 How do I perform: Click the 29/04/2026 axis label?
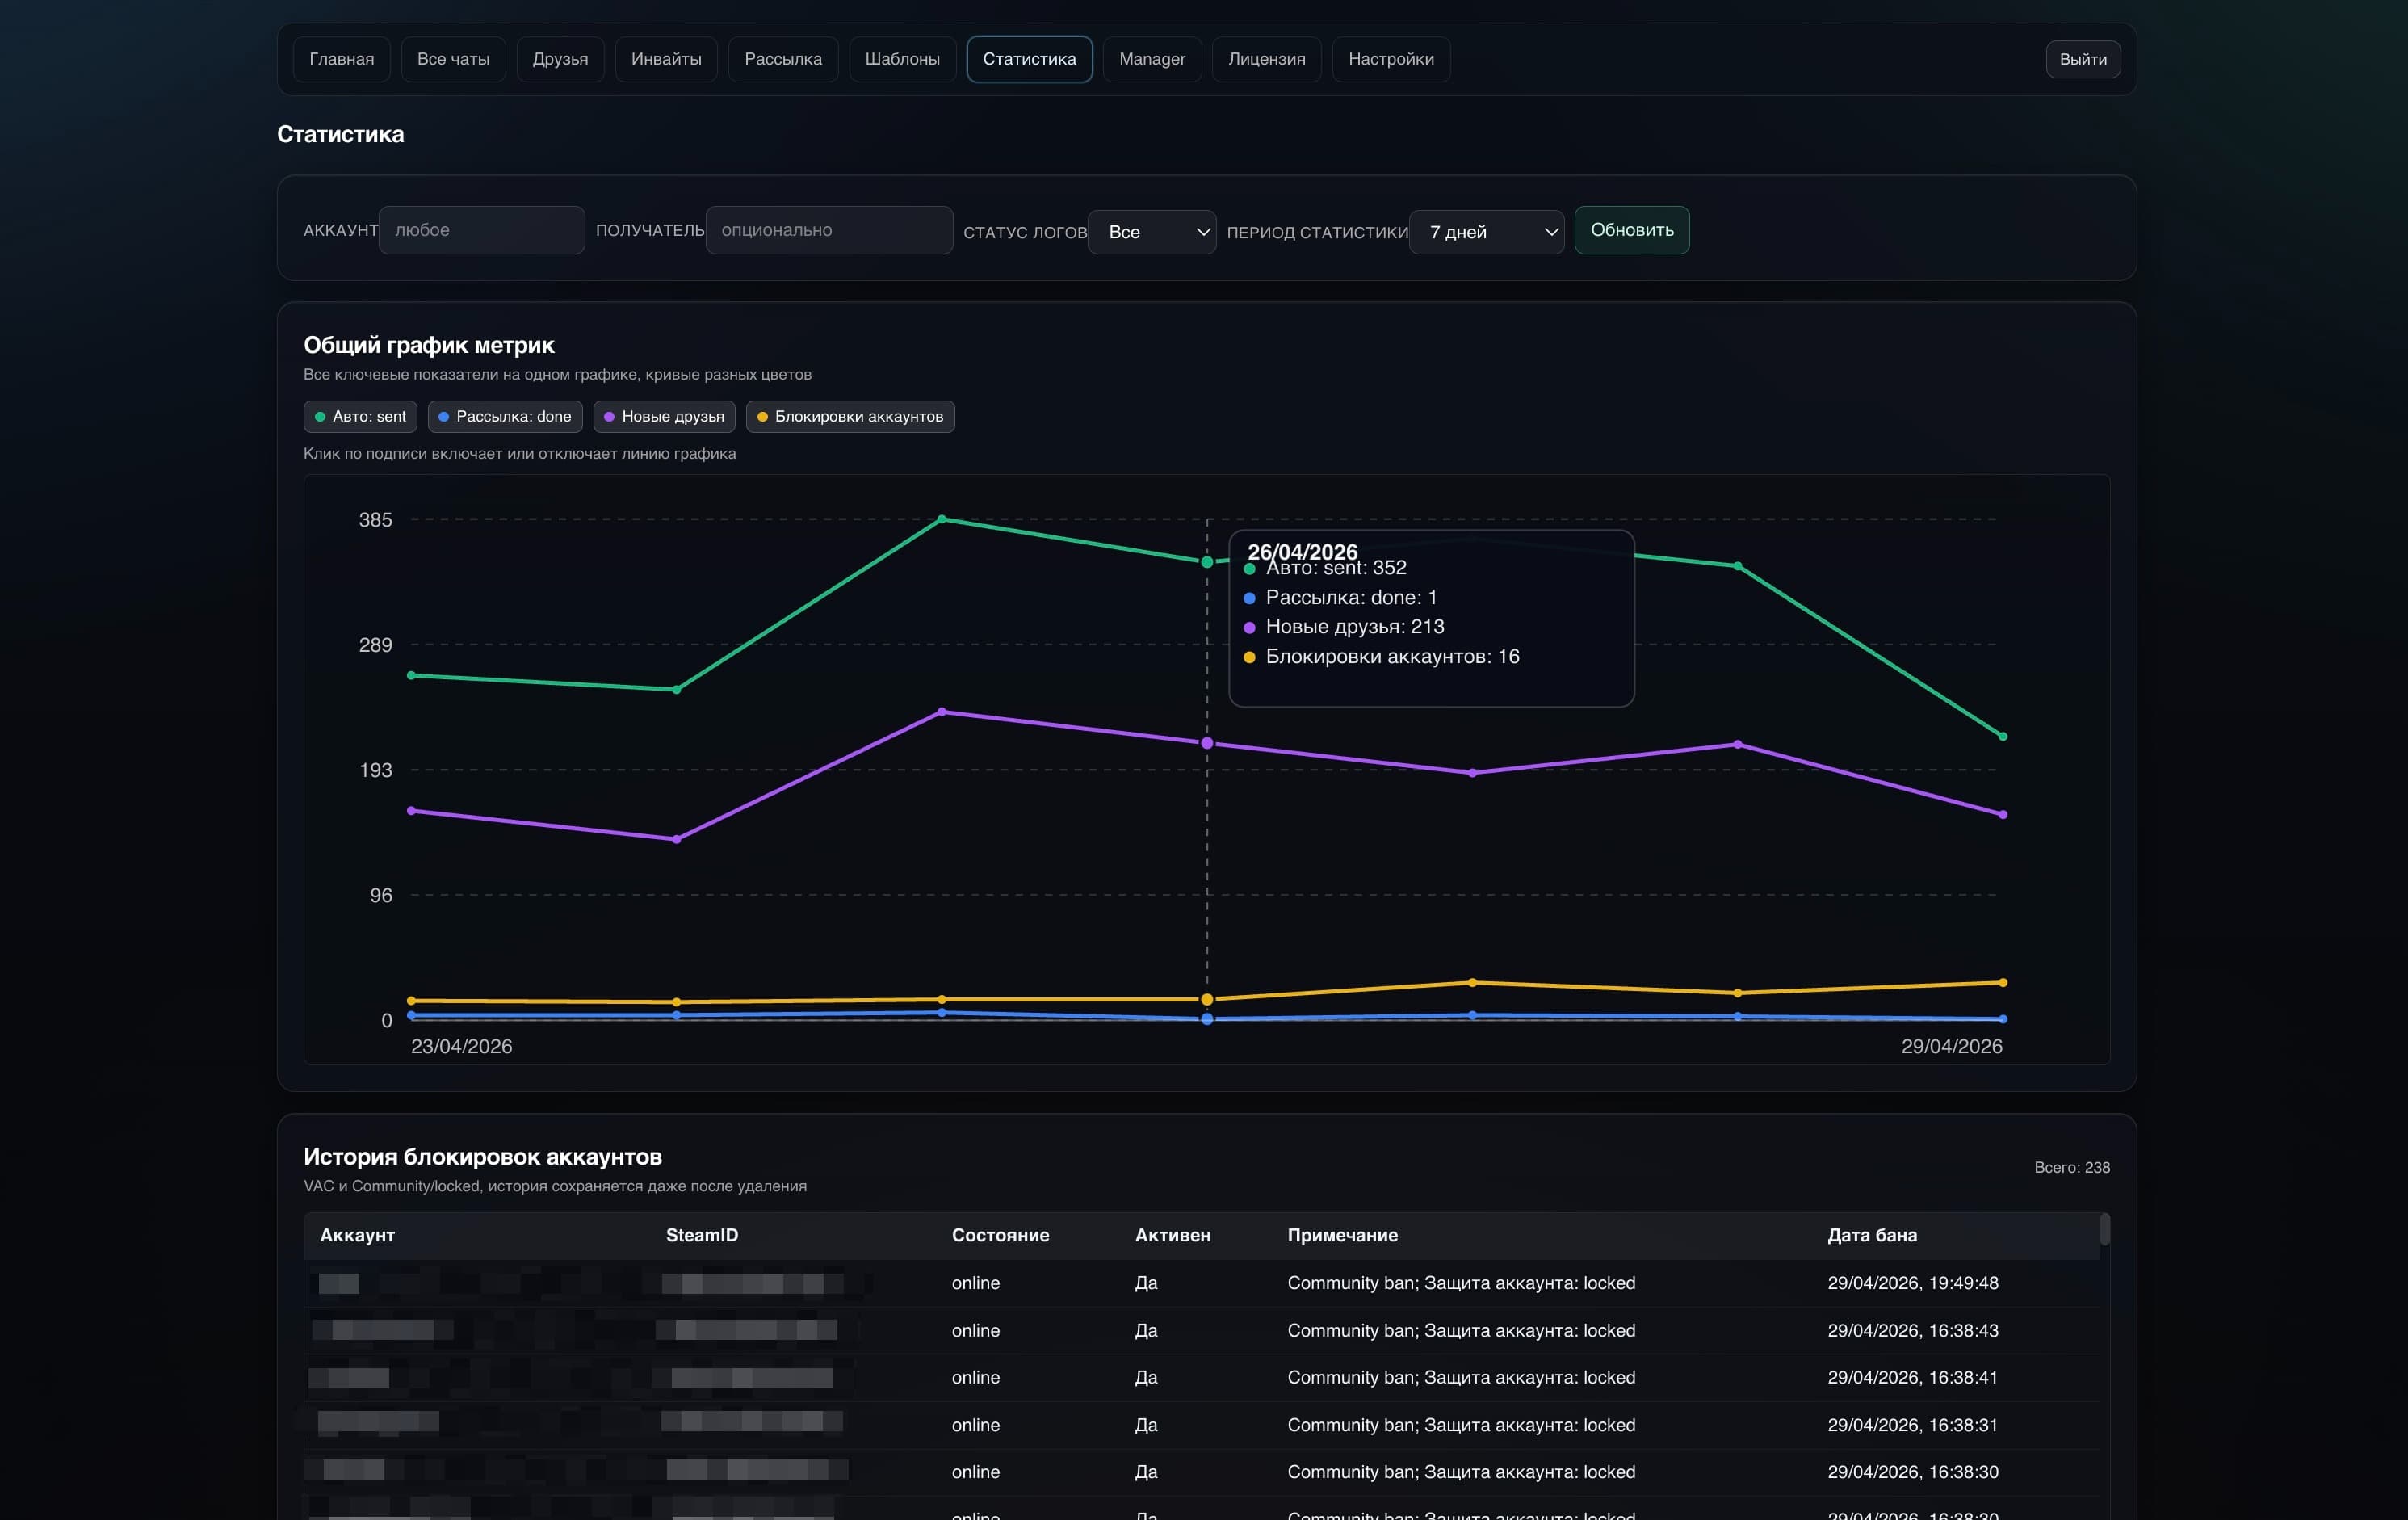(1951, 1046)
